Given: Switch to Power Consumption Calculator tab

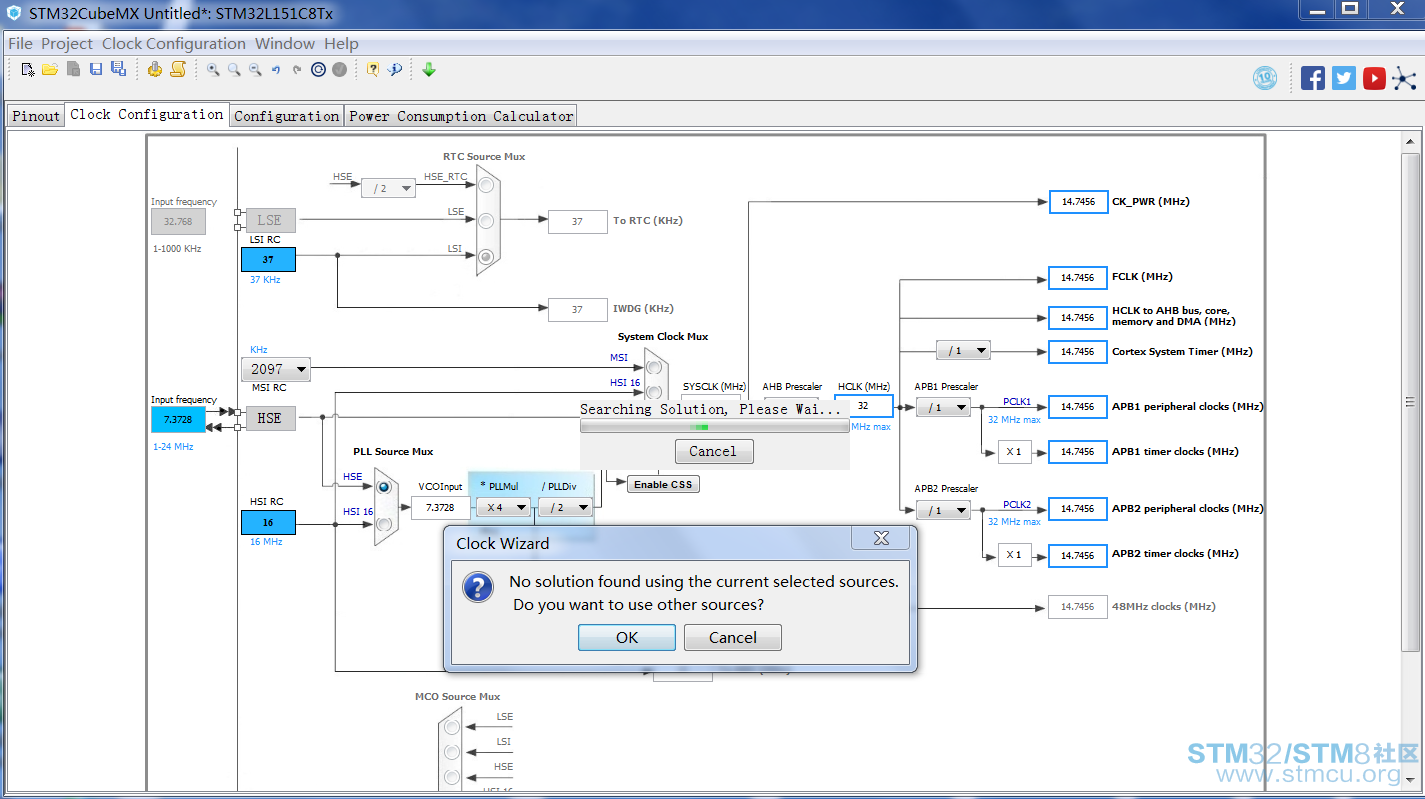Looking at the screenshot, I should coord(461,116).
